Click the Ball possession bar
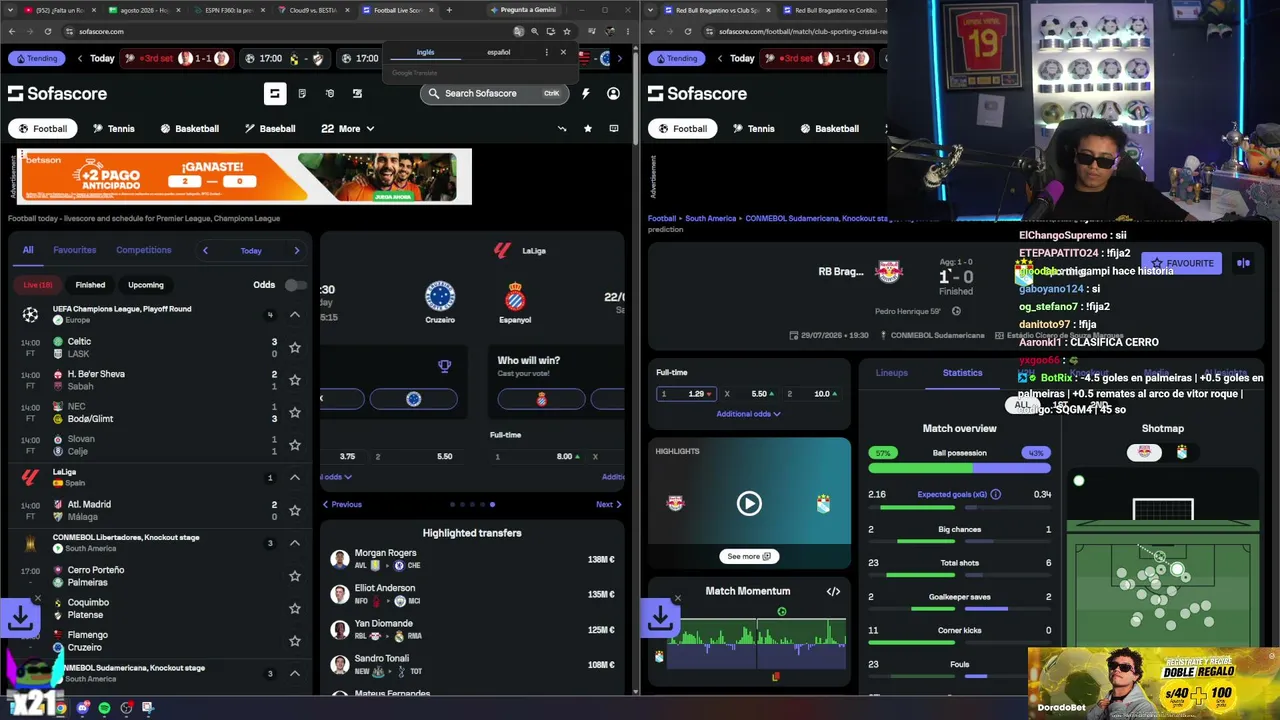1280x720 pixels. [960, 466]
